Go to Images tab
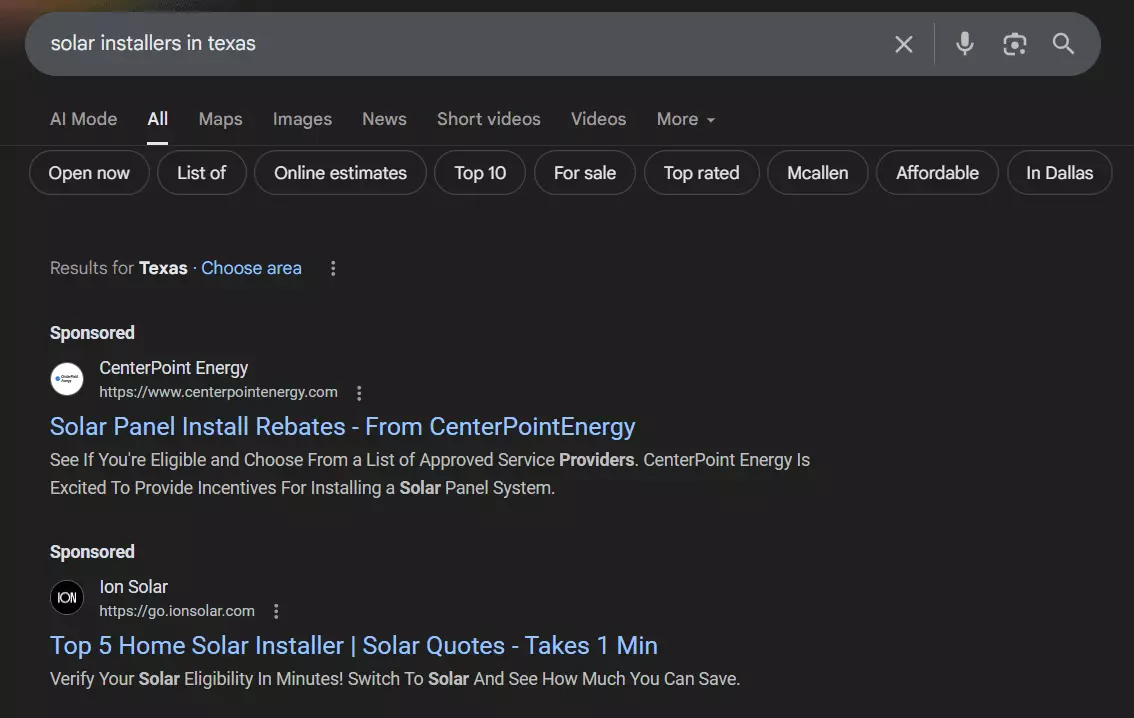The width and height of the screenshot is (1134, 718). tap(302, 119)
